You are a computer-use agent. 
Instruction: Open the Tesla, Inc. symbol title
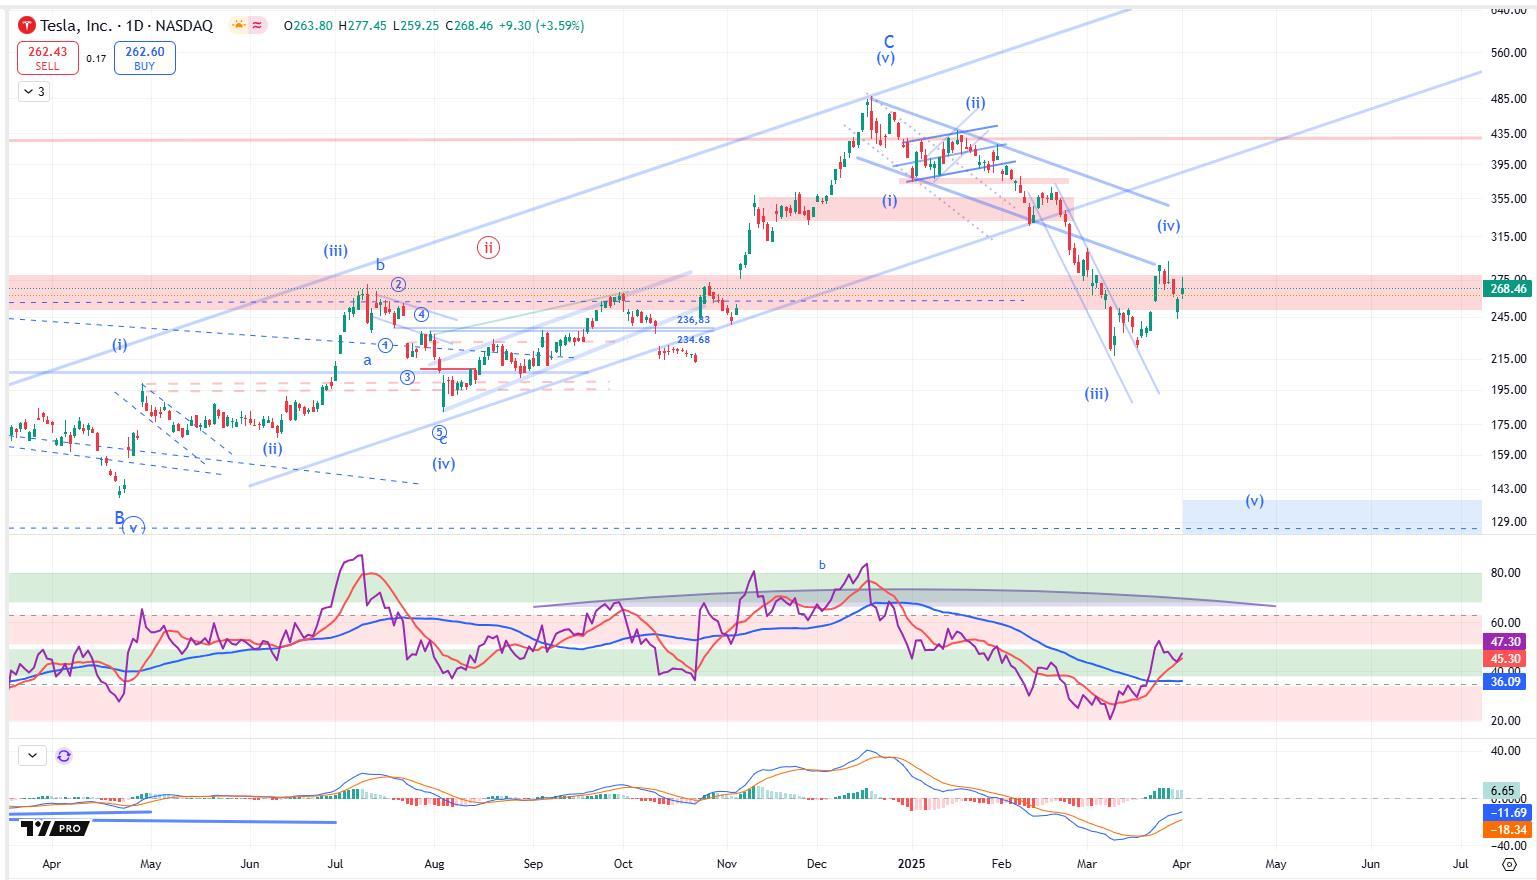click(127, 25)
